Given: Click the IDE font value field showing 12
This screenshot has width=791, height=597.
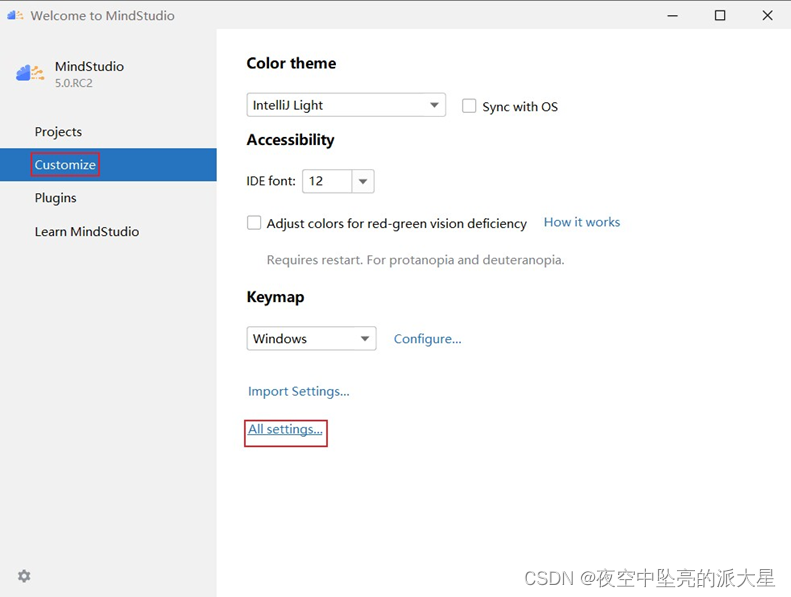Looking at the screenshot, I should coord(327,181).
